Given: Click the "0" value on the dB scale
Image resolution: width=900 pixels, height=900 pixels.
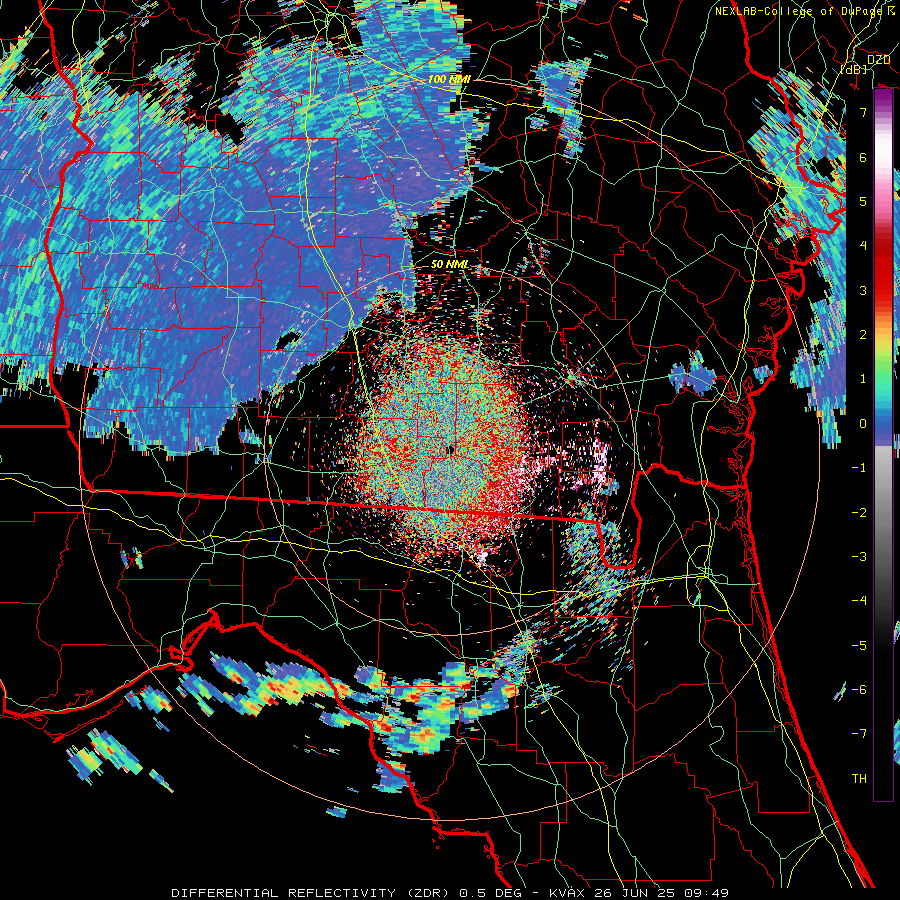Looking at the screenshot, I should click(x=863, y=424).
